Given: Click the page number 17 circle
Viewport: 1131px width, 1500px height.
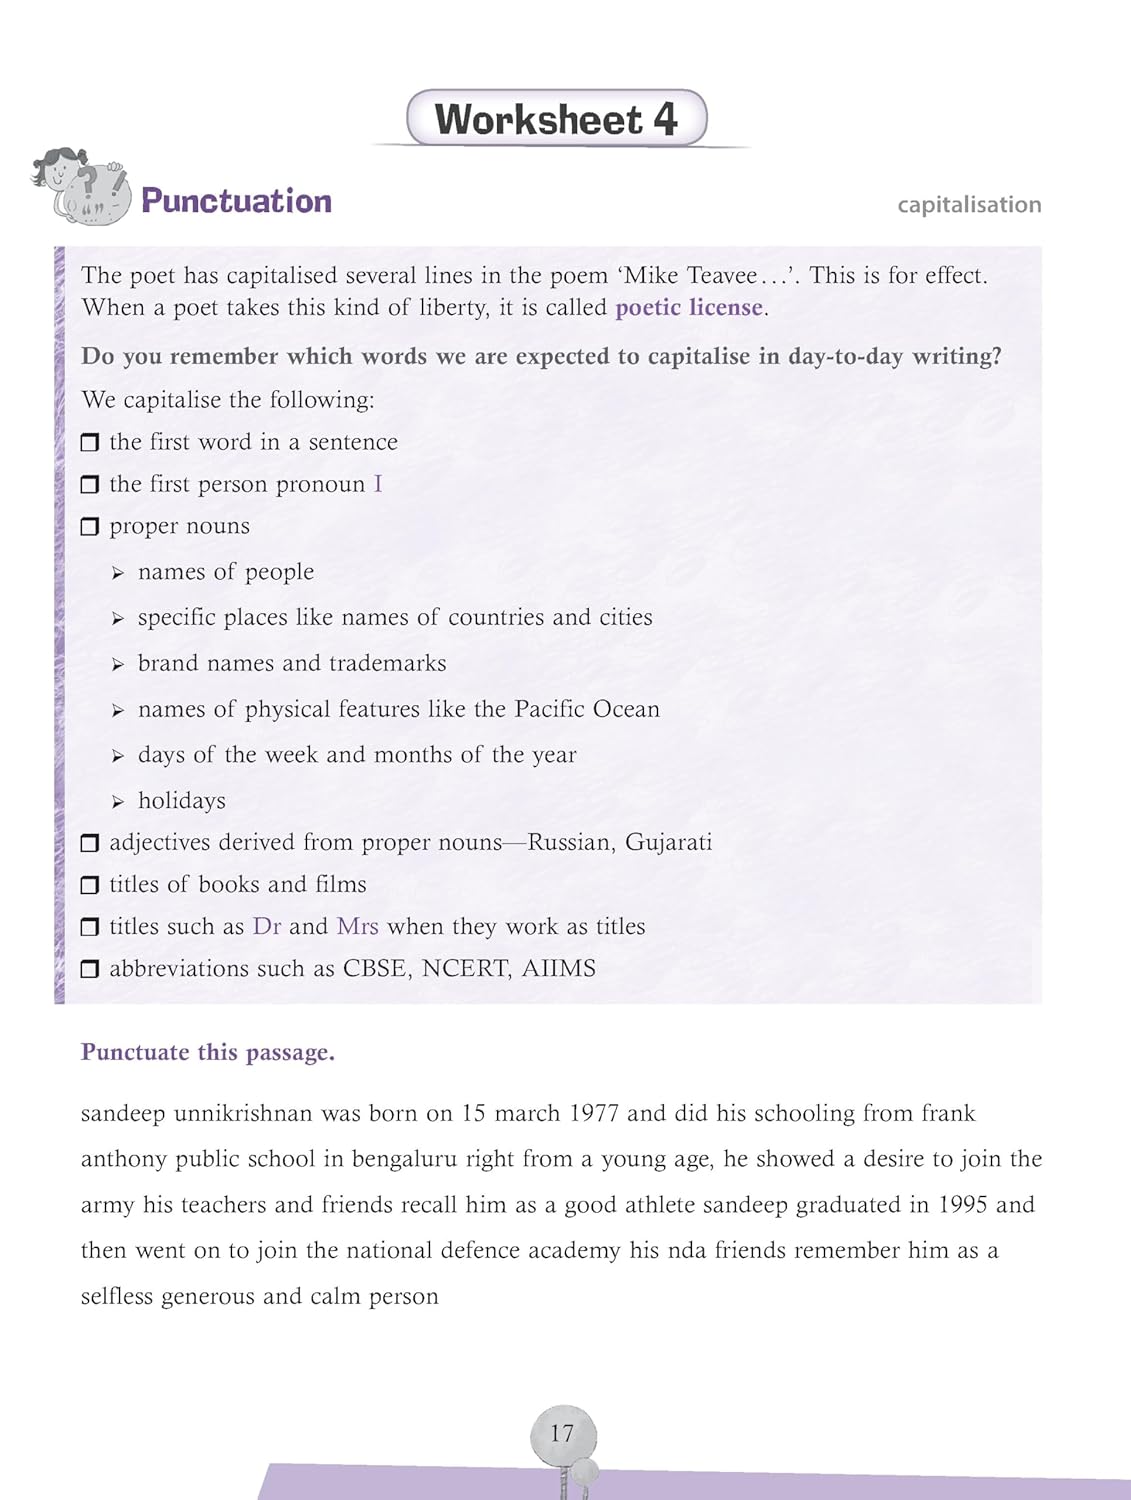Looking at the screenshot, I should pos(562,1434).
